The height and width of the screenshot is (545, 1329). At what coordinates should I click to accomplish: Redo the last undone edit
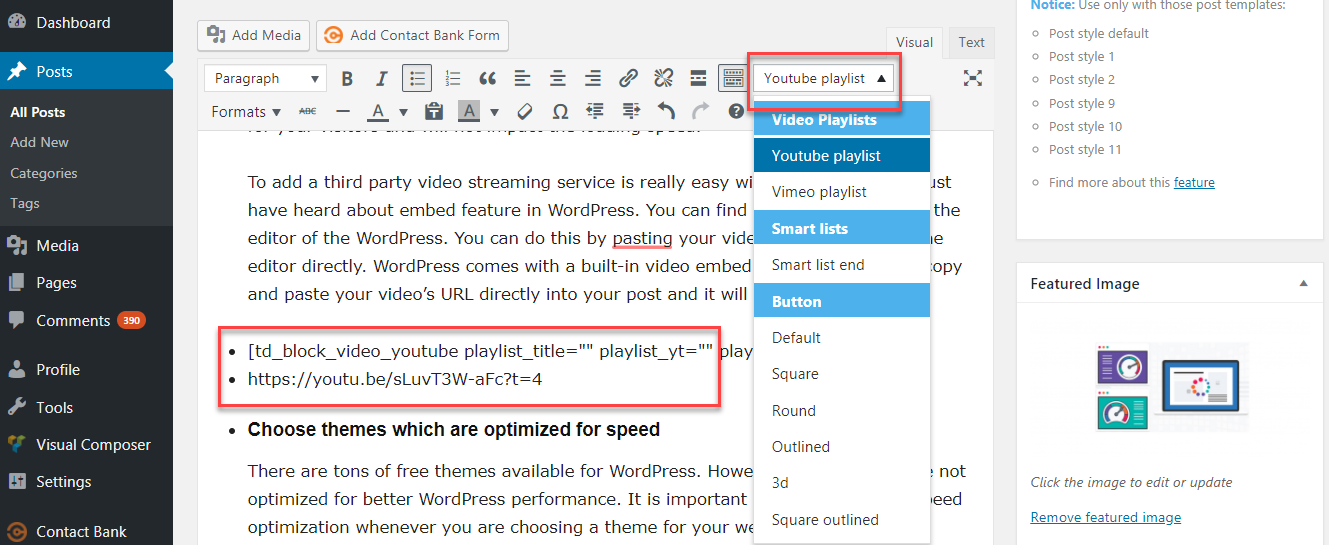(x=701, y=111)
